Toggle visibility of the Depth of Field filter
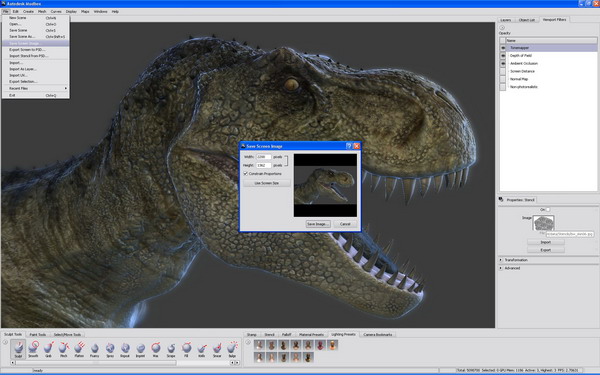This screenshot has height=375, width=600. [503, 55]
